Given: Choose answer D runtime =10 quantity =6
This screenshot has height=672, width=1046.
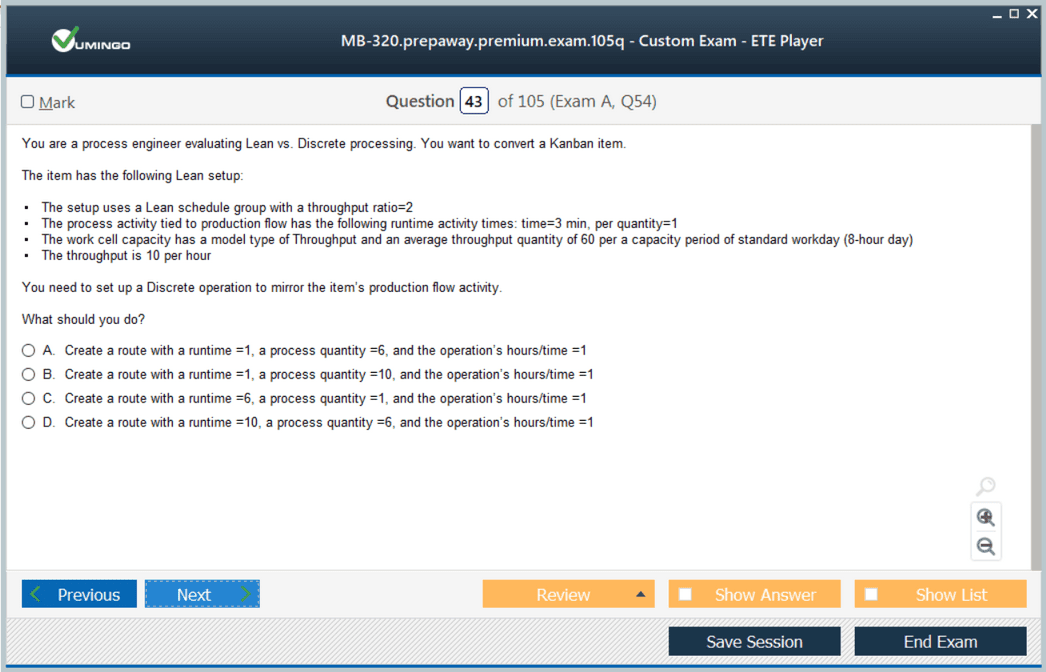Looking at the screenshot, I should [28, 422].
